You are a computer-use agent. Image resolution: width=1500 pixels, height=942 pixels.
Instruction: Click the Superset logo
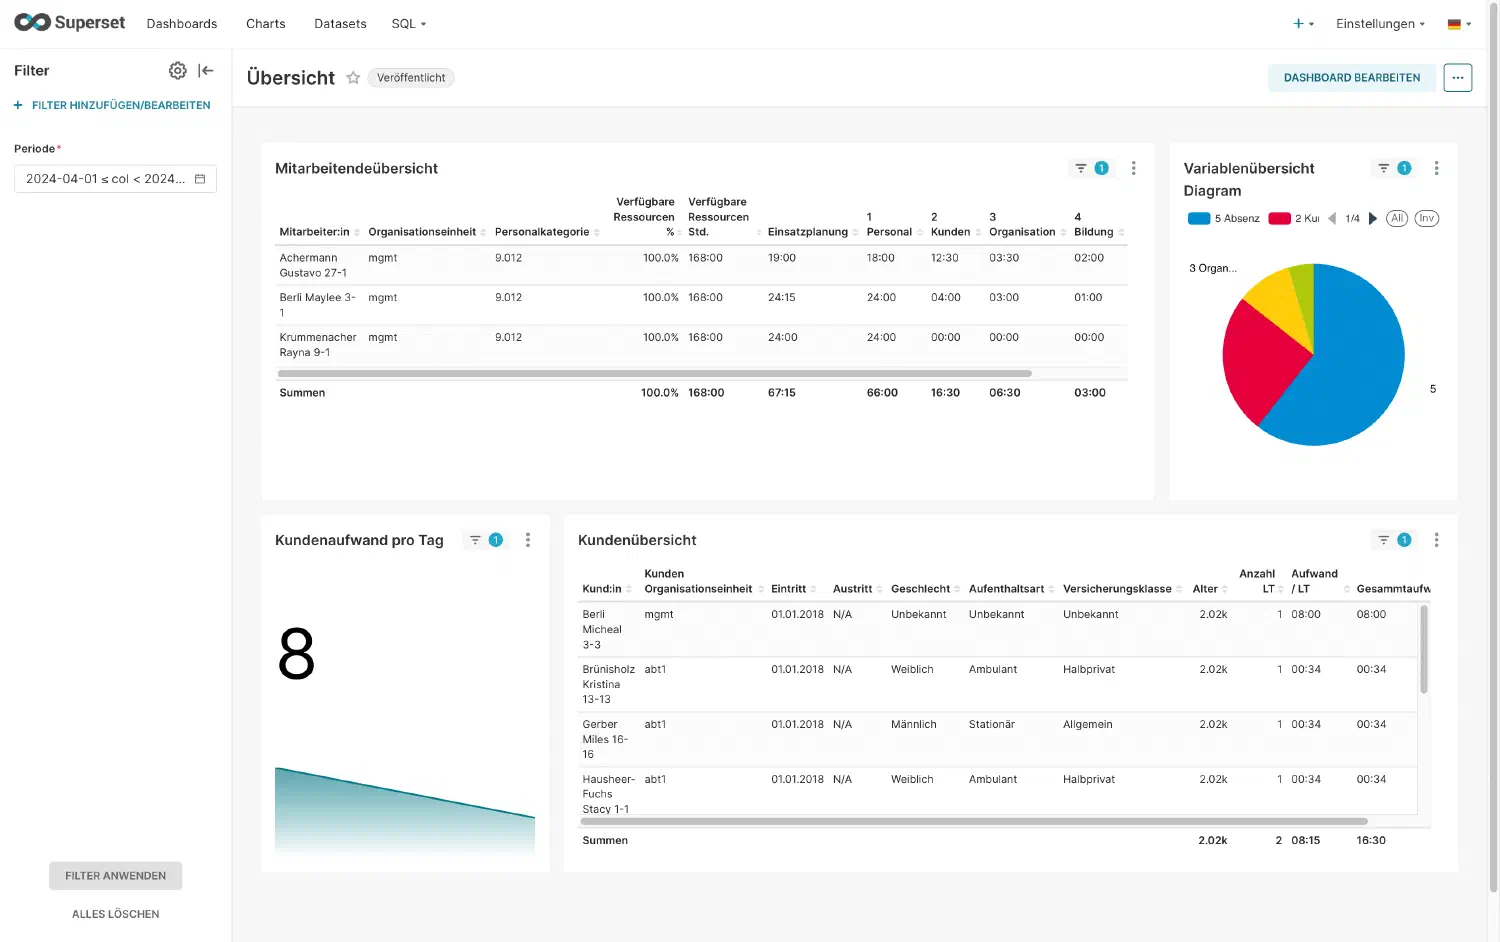pos(68,22)
